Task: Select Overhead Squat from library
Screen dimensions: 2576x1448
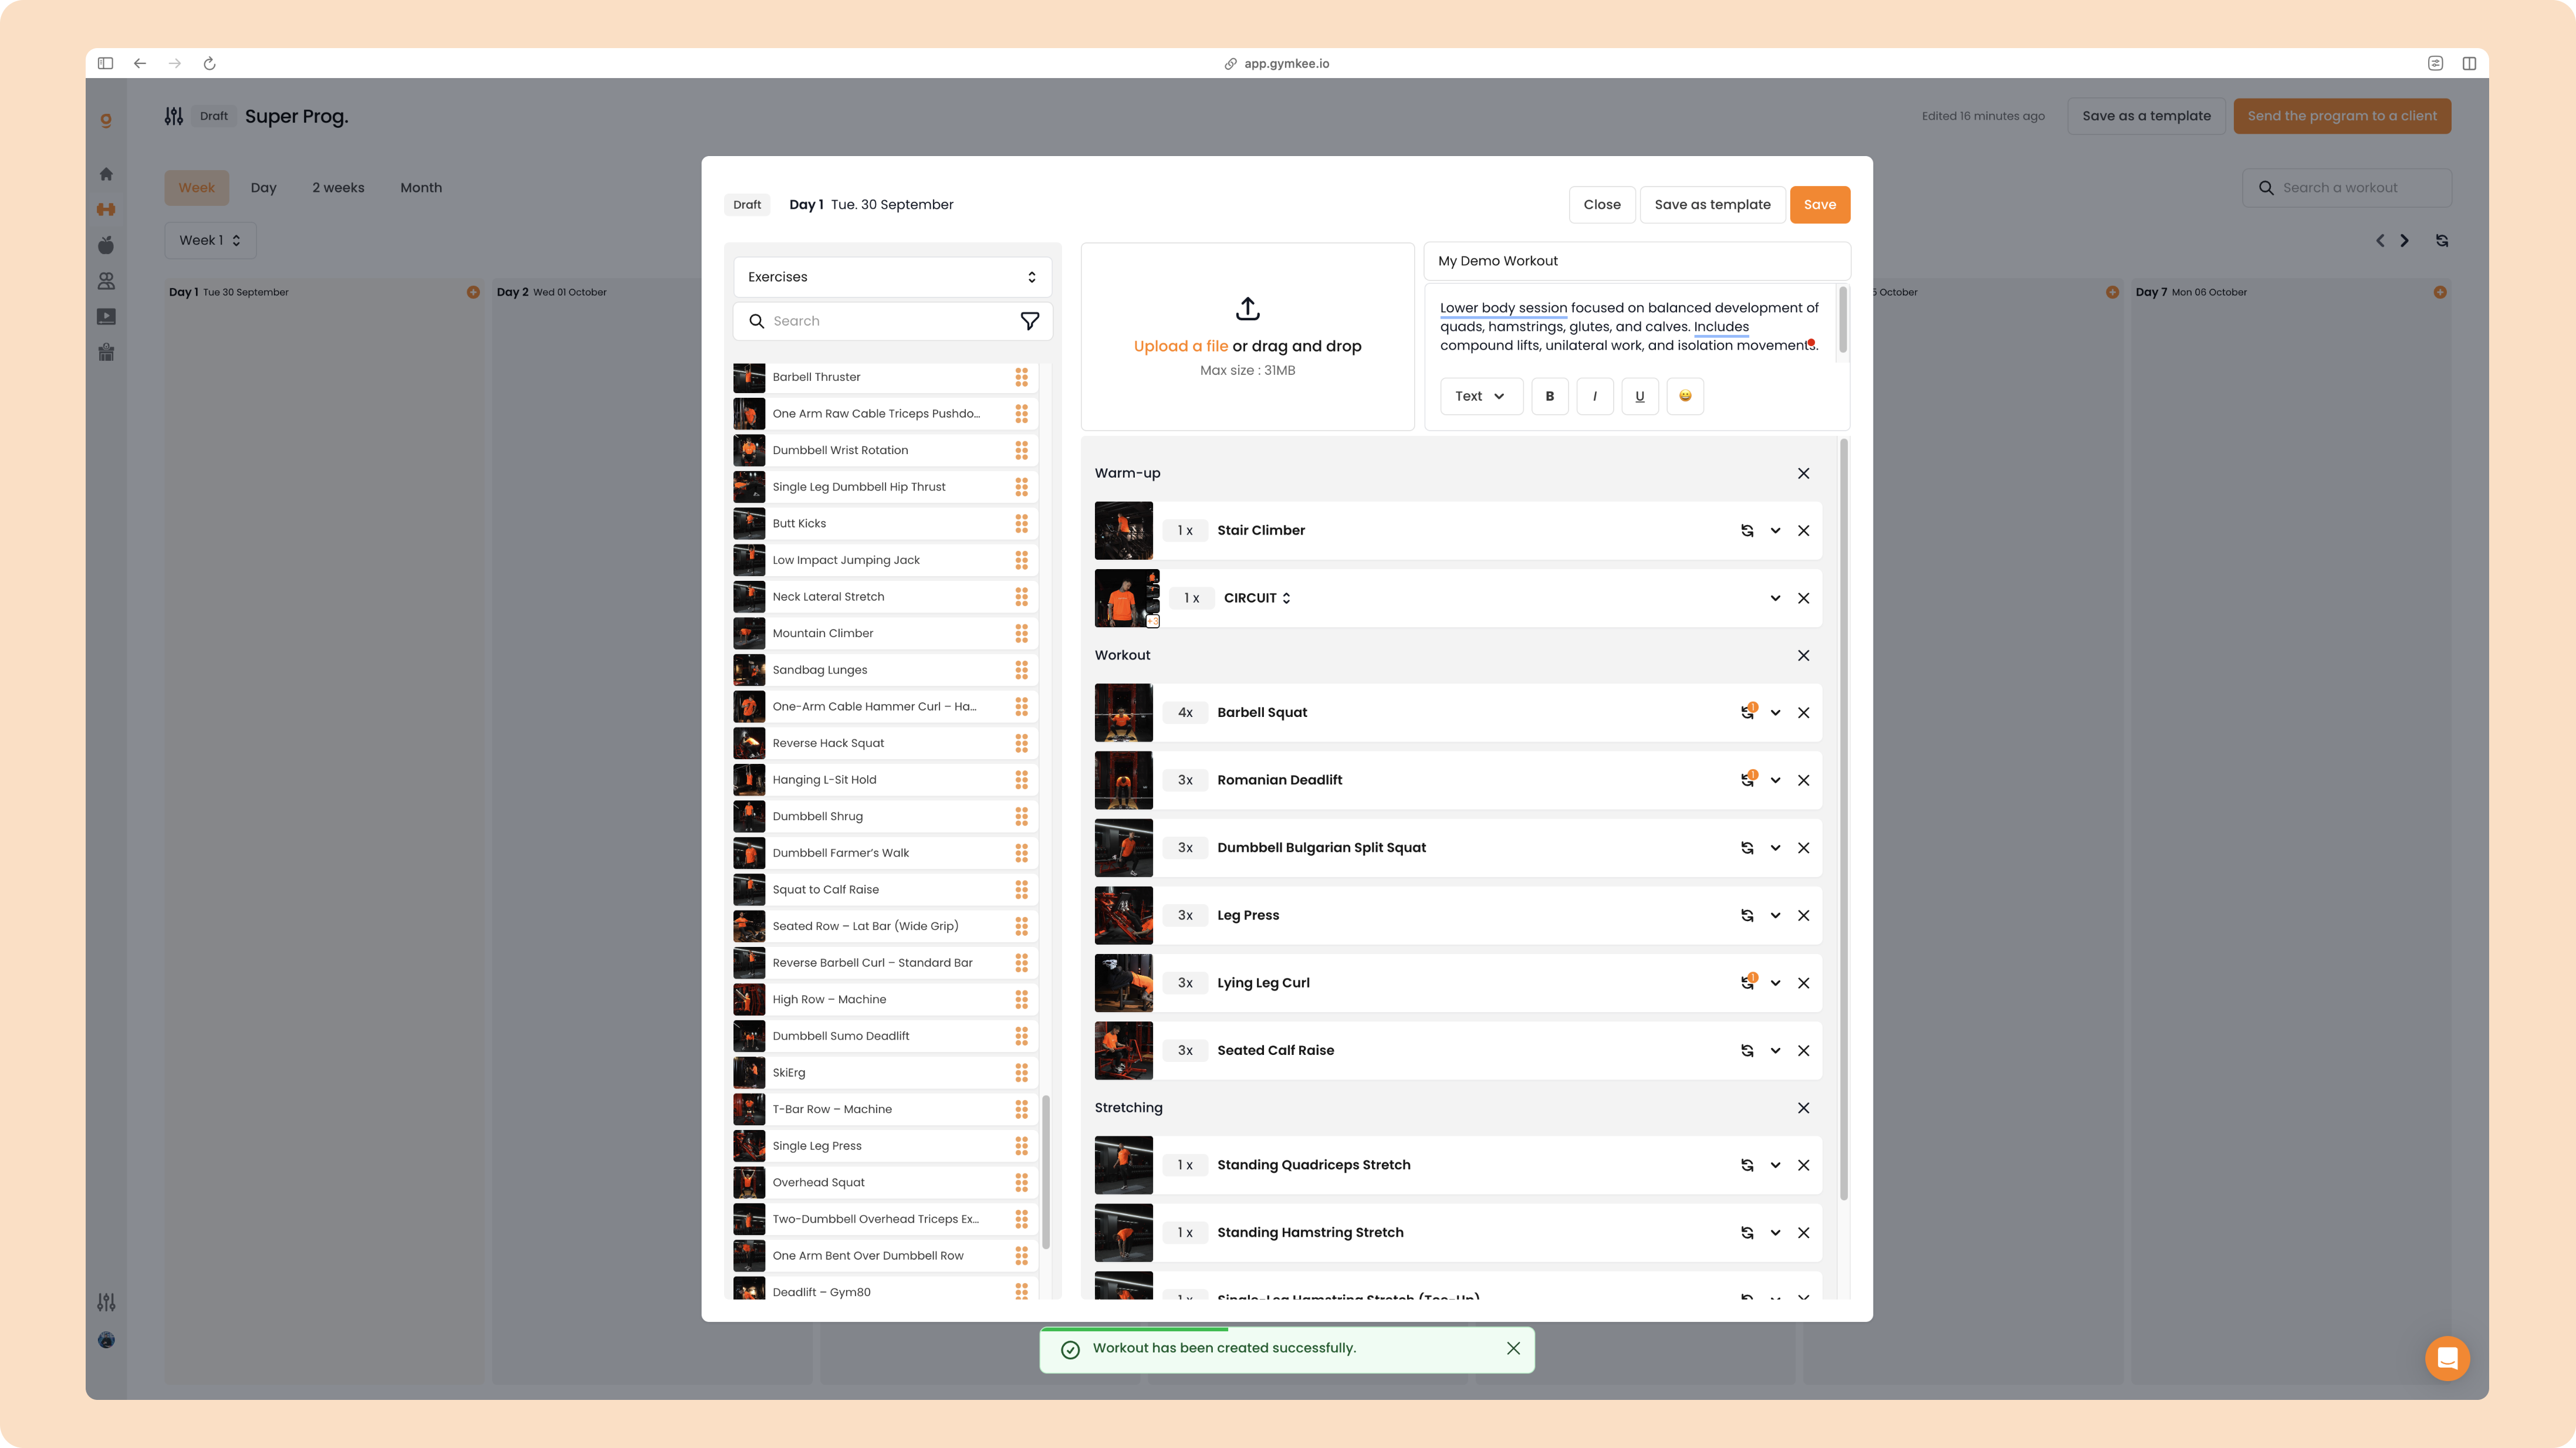Action: click(885, 1183)
